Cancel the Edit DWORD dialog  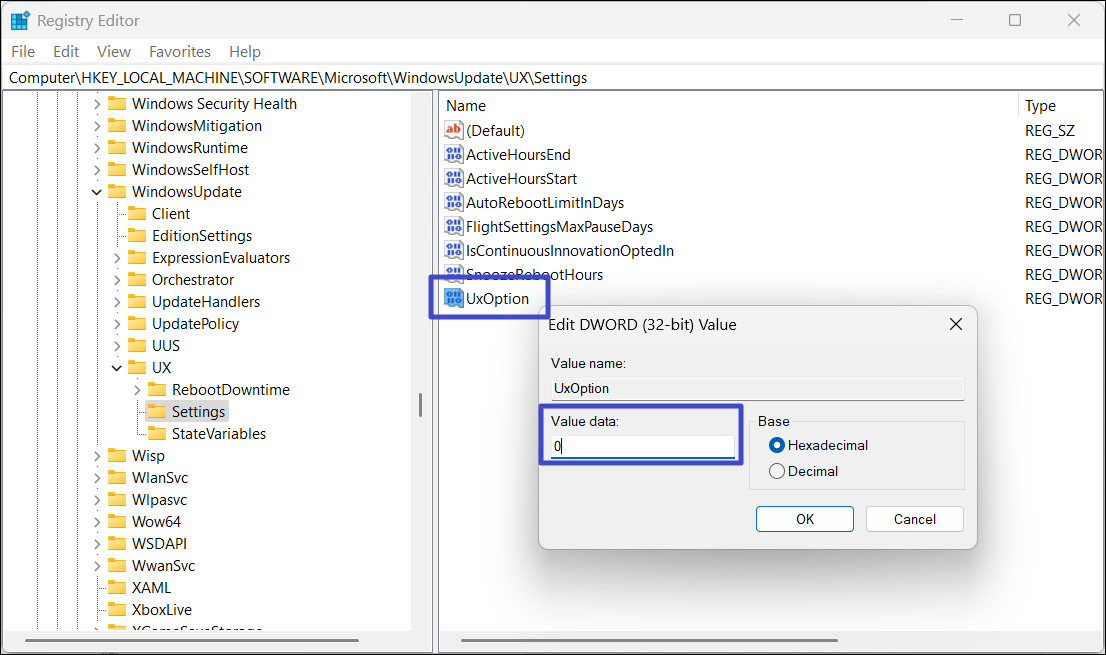pos(914,519)
